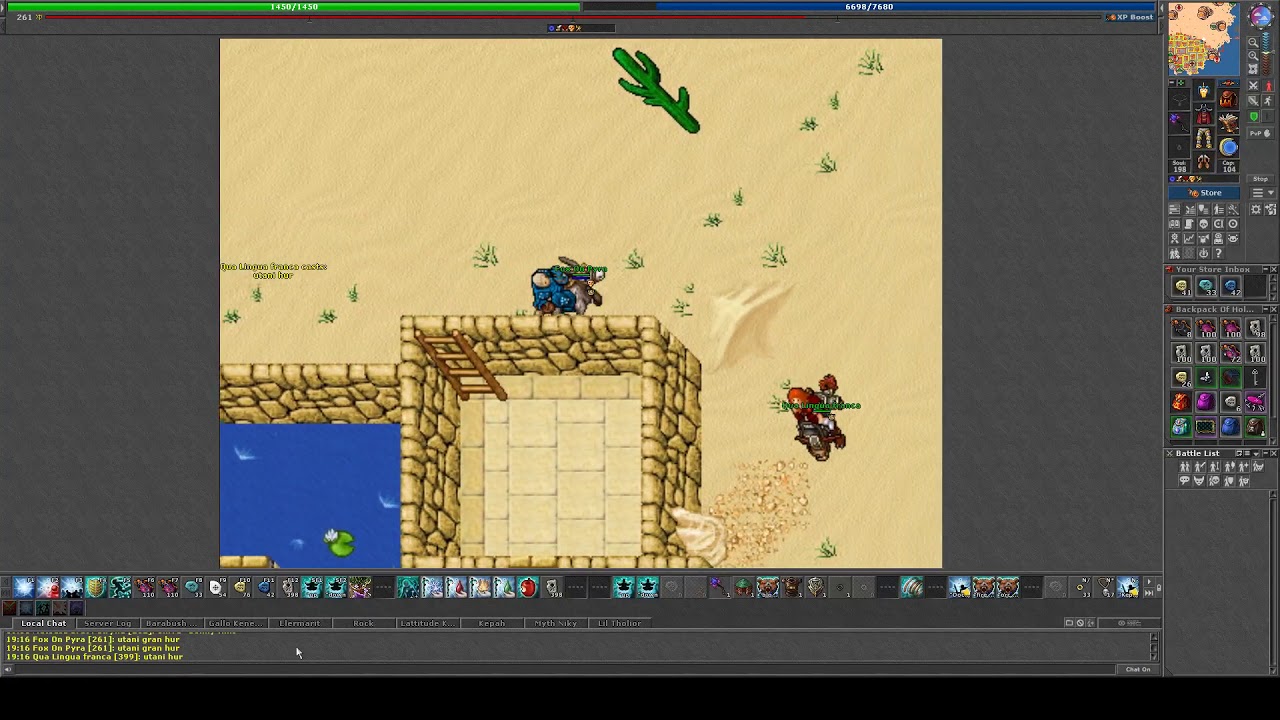The height and width of the screenshot is (720, 1280).
Task: Open the Kepah chat tab
Action: (491, 623)
